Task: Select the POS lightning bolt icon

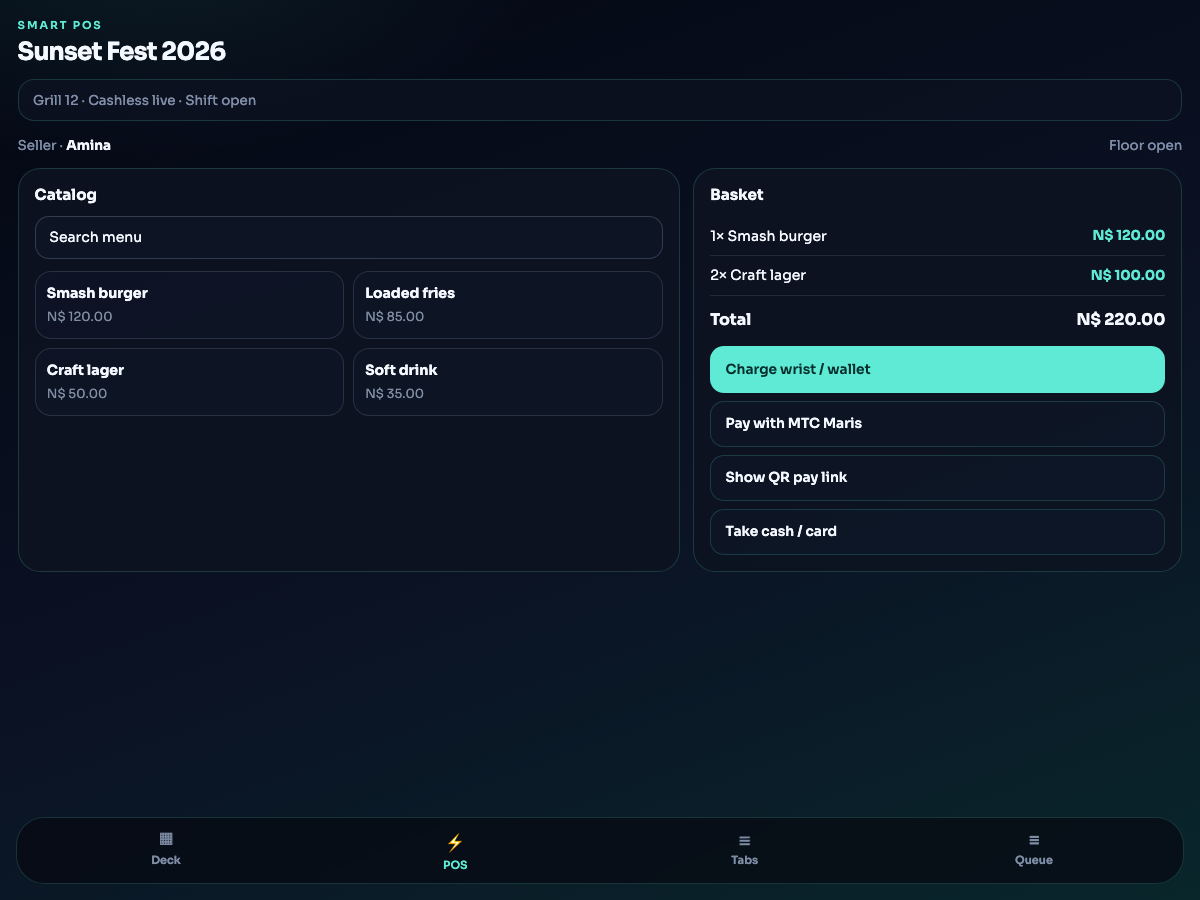Action: (455, 843)
